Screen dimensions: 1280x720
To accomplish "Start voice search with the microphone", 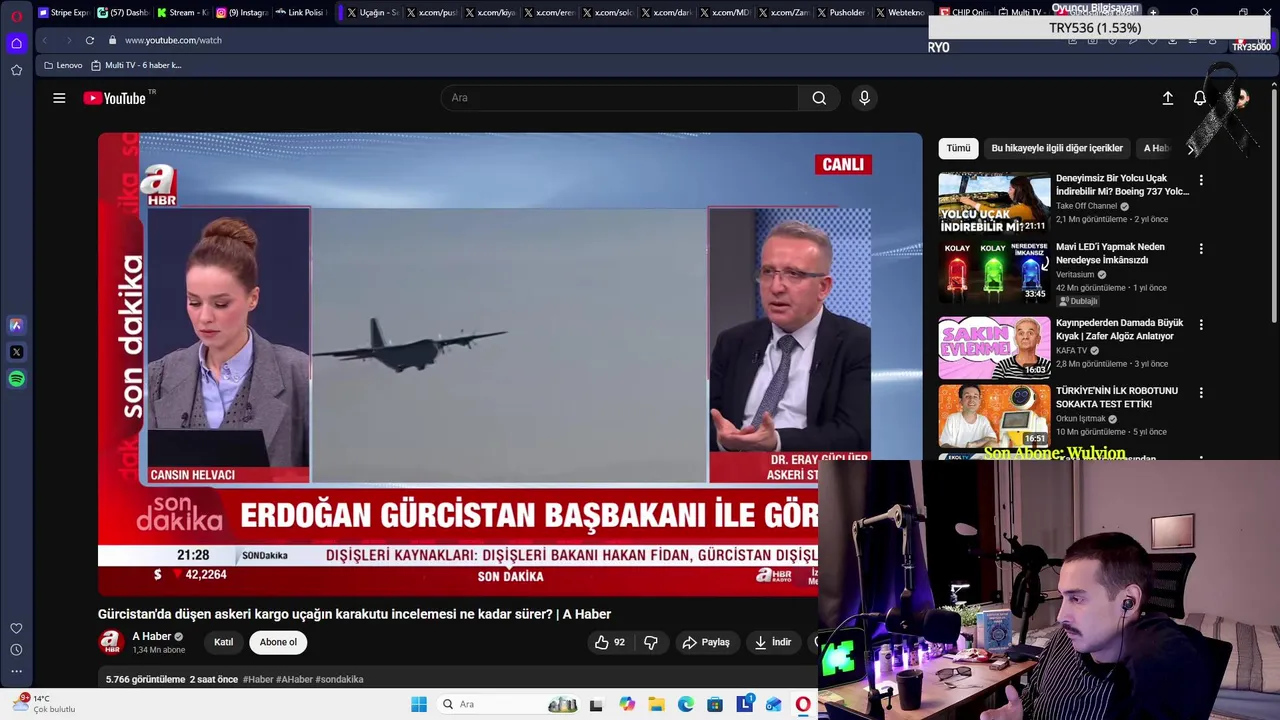I will click(865, 98).
